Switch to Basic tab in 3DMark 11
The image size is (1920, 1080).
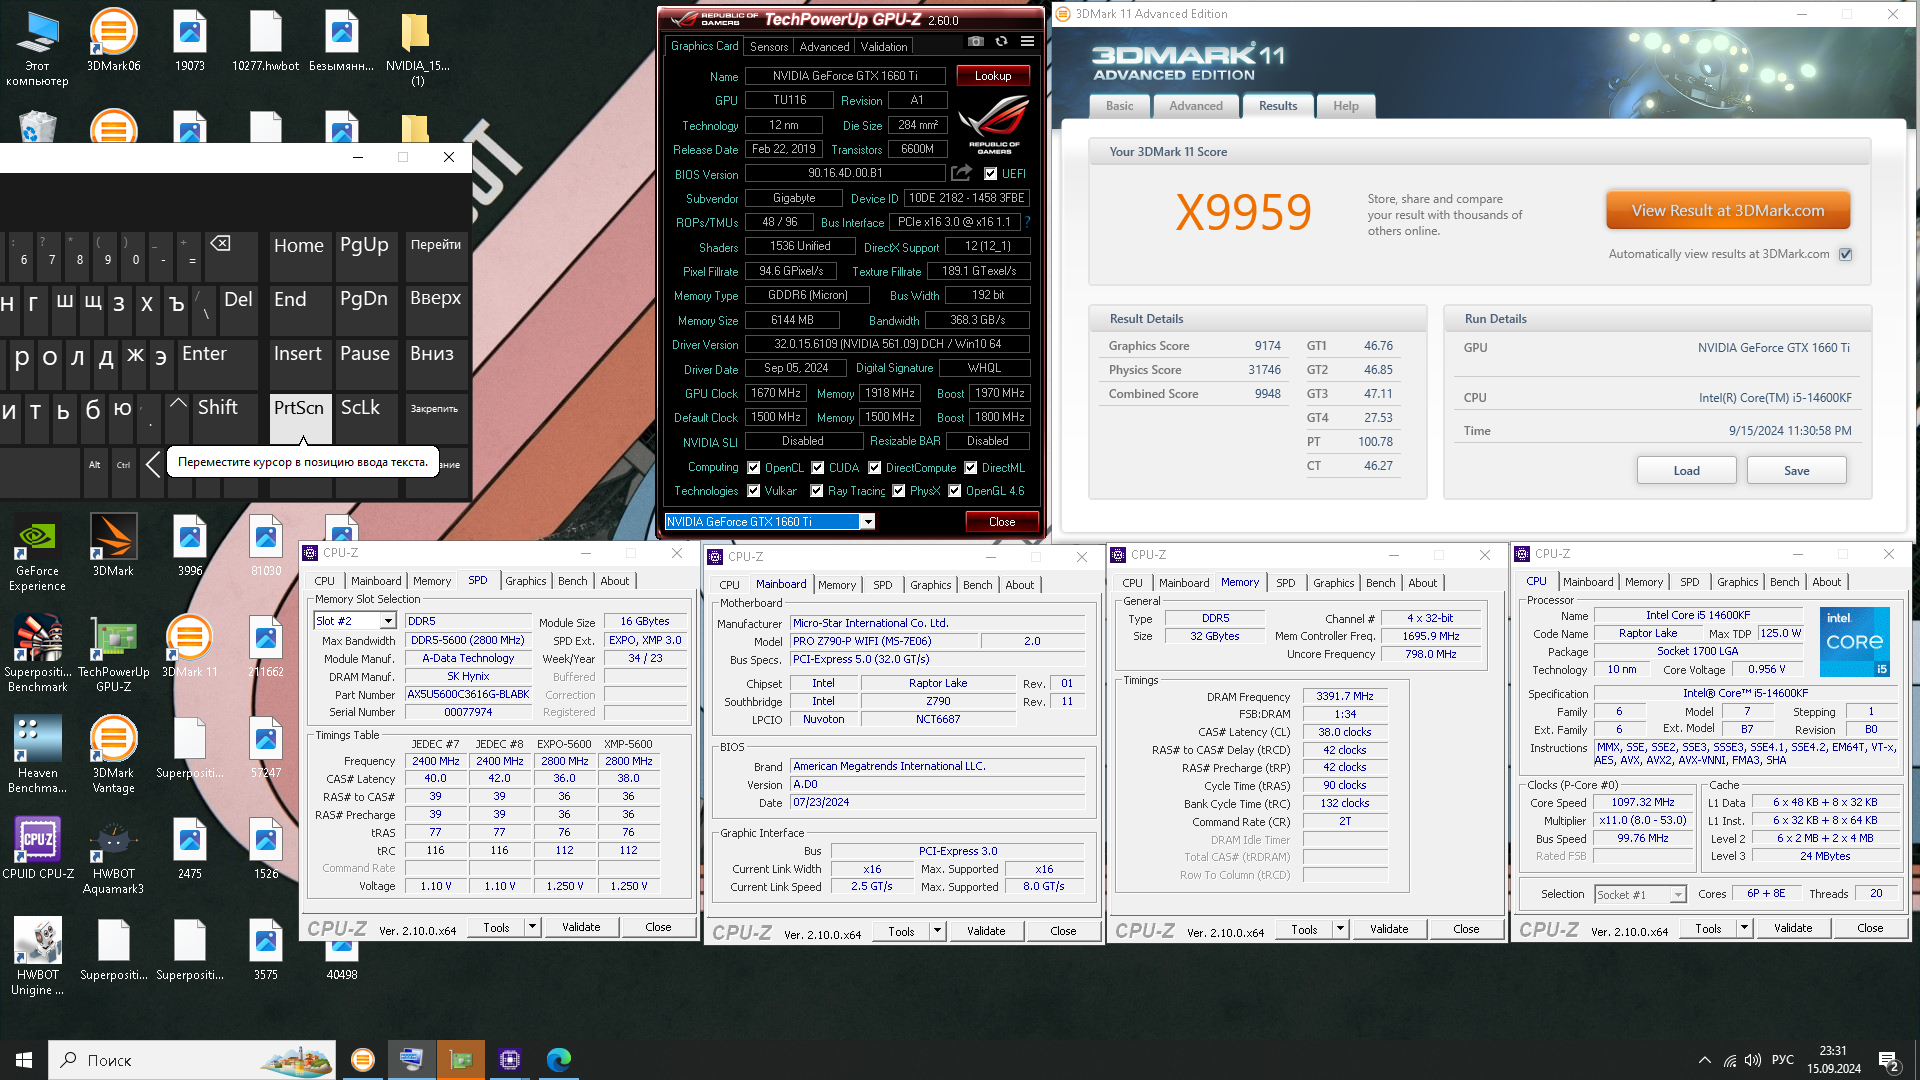click(1119, 106)
